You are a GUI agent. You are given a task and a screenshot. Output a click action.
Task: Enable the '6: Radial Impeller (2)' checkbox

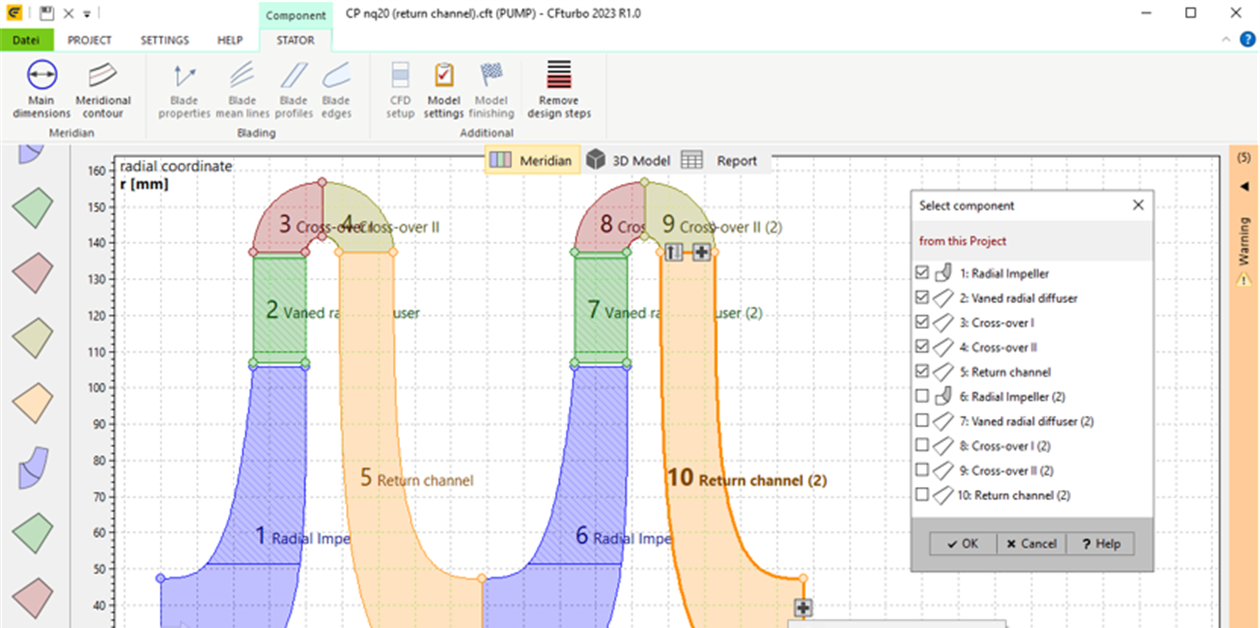921,396
